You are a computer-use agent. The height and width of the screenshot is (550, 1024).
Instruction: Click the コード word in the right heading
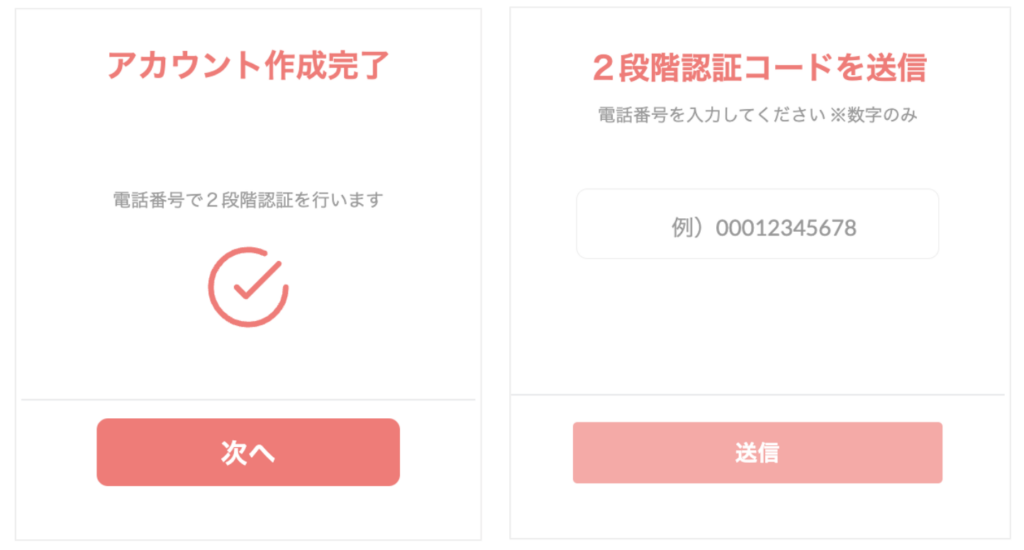click(x=790, y=68)
